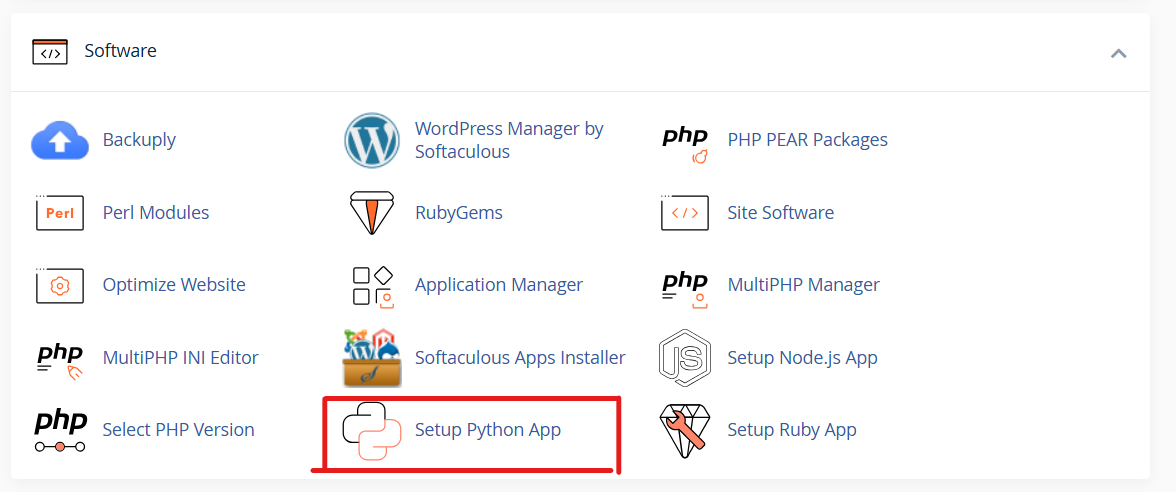Open the MultiPHP Manager link
Screen dimensions: 1176x492
pyautogui.click(x=803, y=285)
